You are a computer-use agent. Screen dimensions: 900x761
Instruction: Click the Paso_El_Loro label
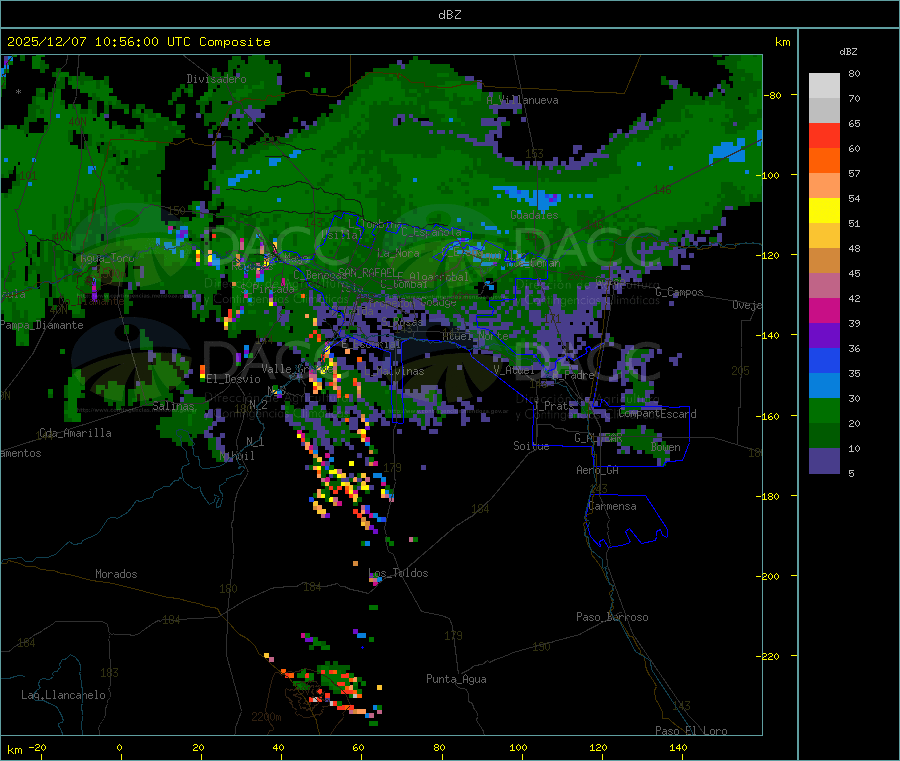click(691, 731)
